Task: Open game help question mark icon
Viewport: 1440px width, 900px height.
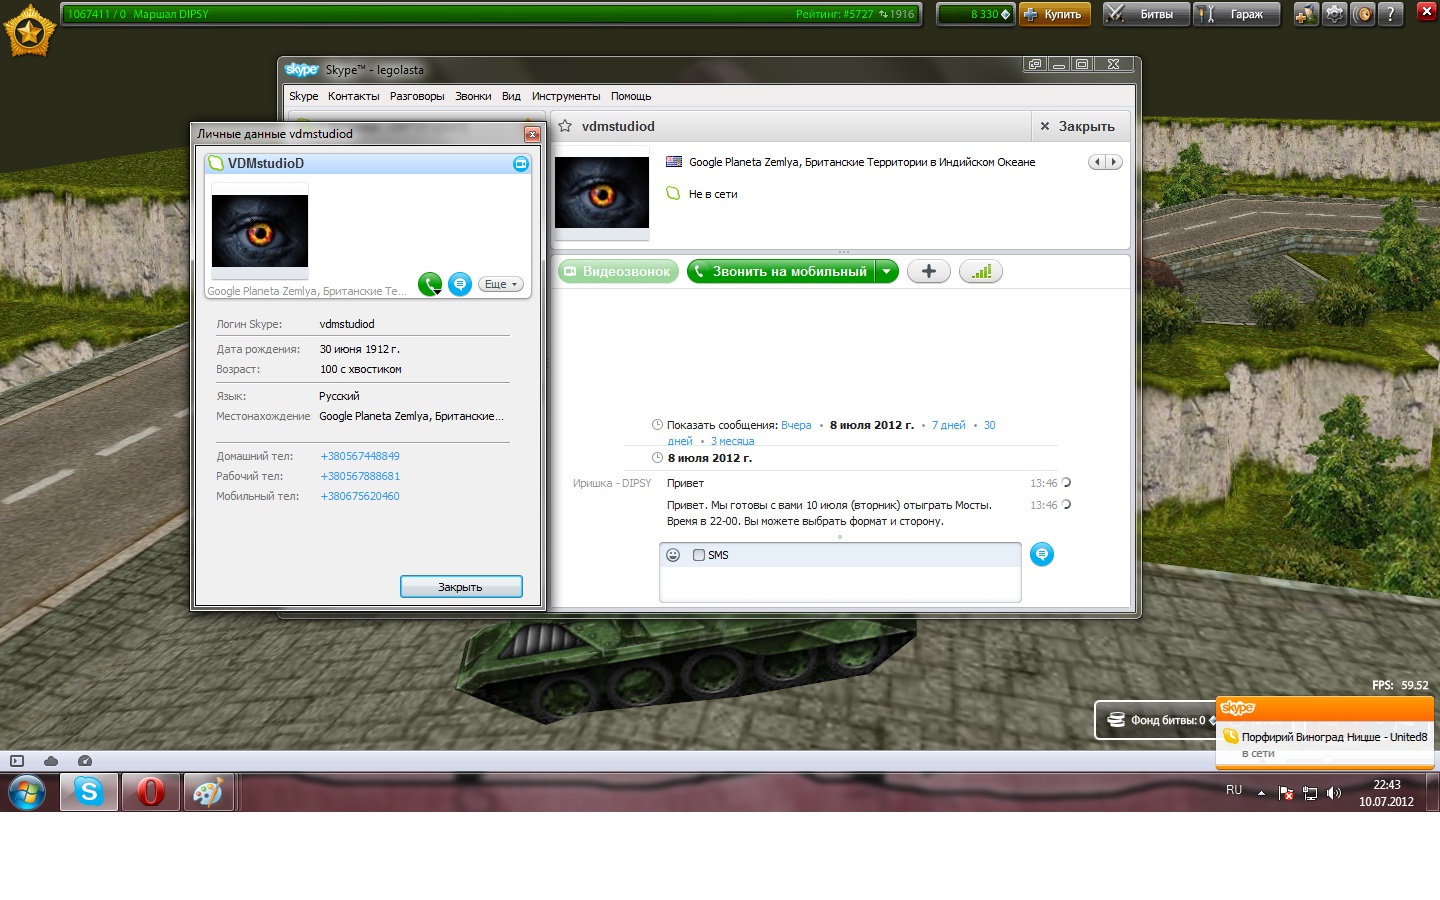Action: coord(1390,14)
